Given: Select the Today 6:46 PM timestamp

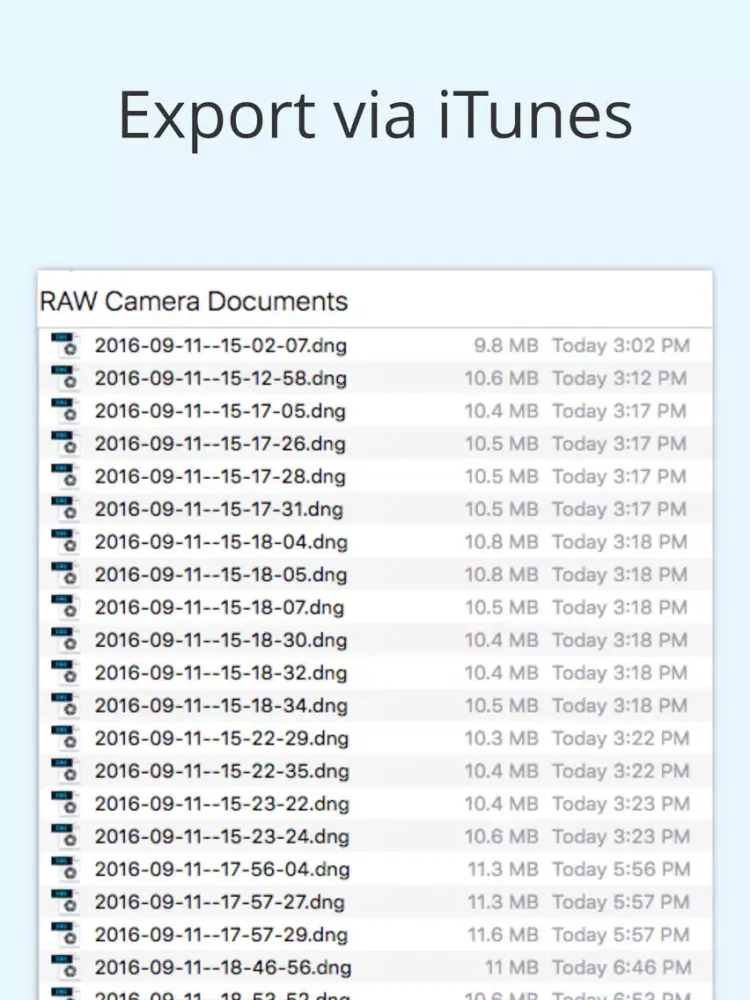Looking at the screenshot, I should click(x=622, y=967).
